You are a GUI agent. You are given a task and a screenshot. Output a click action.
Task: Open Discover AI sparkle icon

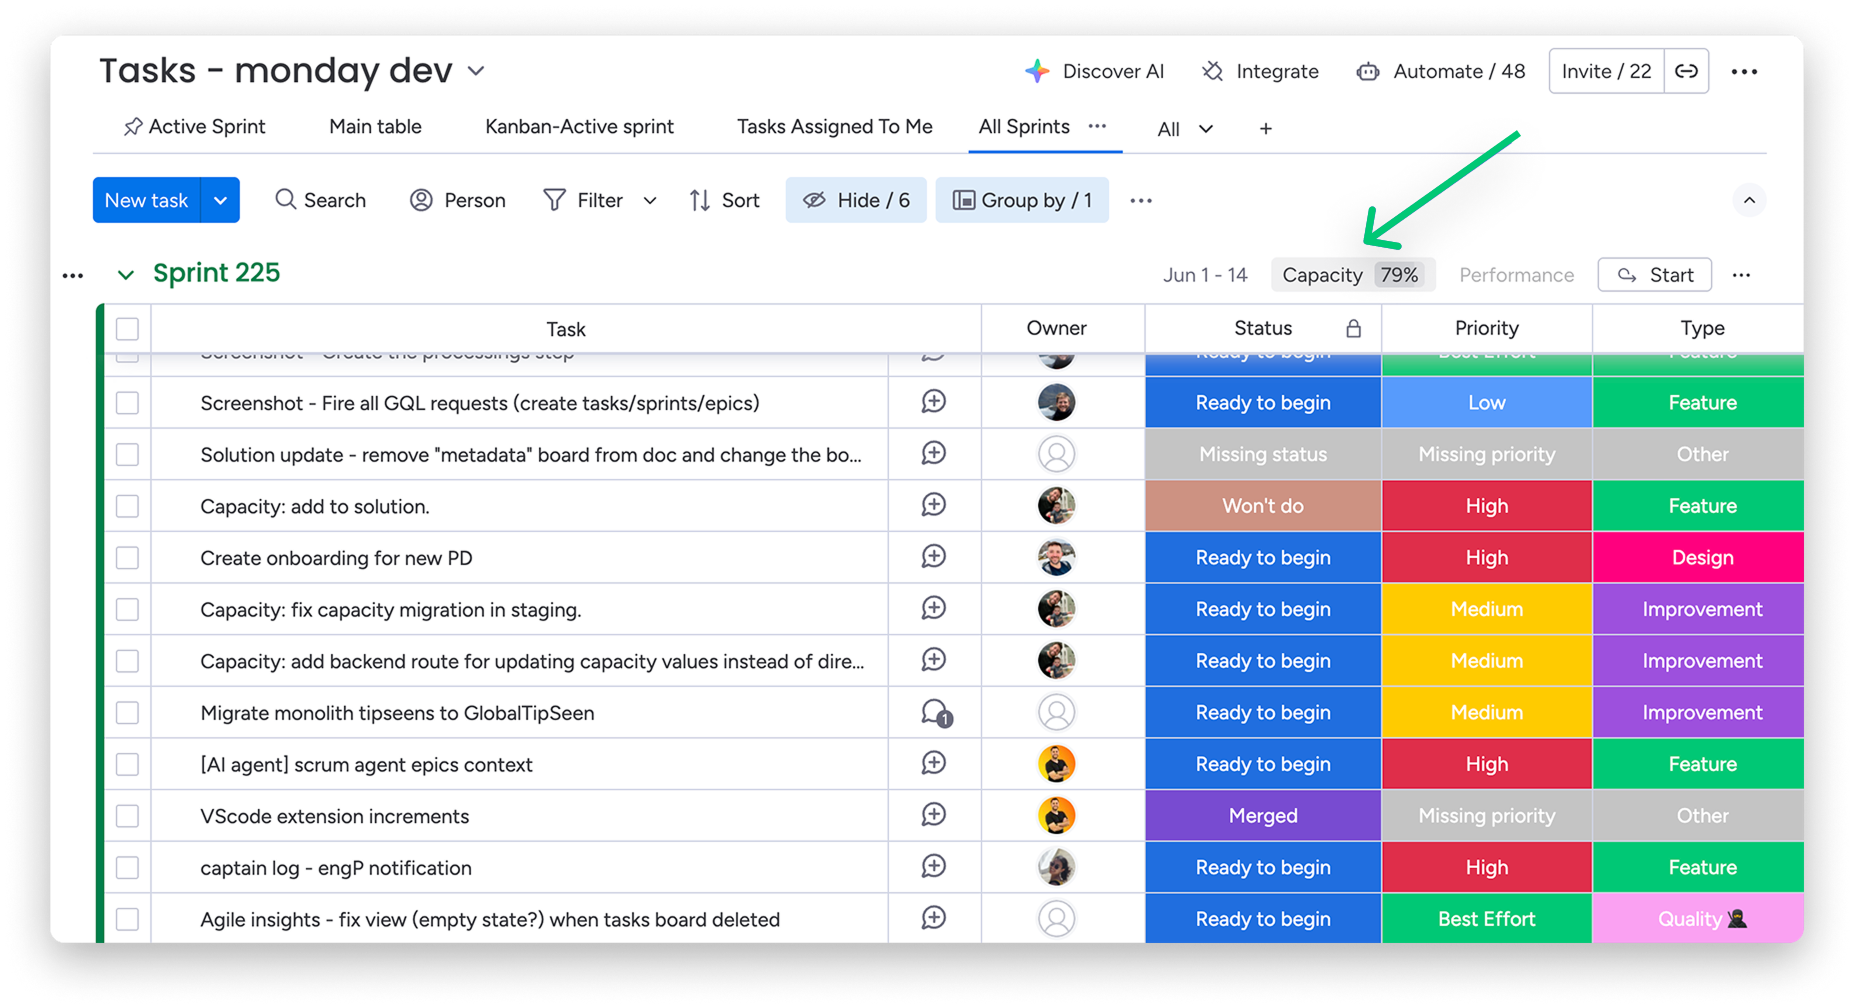1037,71
